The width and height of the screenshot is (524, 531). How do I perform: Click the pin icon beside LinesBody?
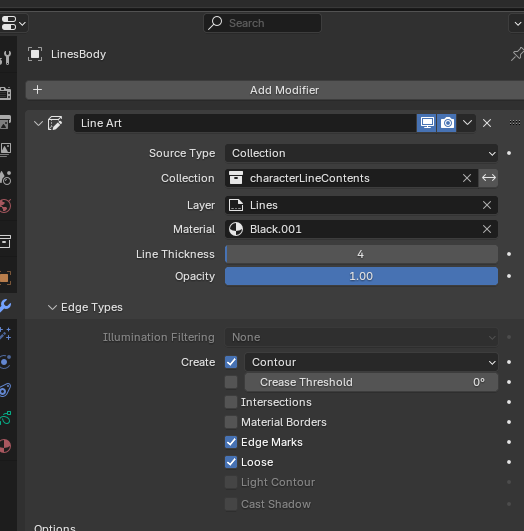[x=517, y=54]
